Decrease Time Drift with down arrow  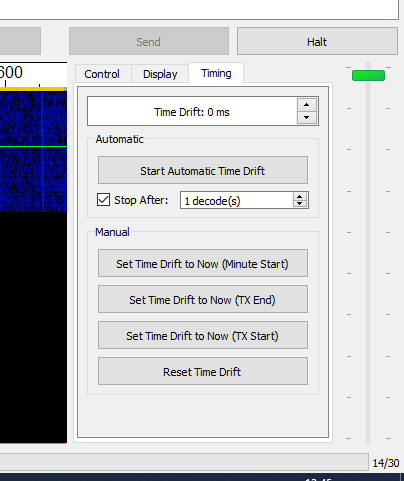point(307,117)
